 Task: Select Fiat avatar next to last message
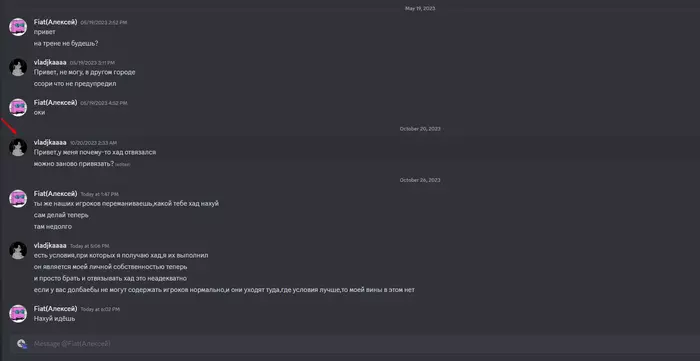pos(18,314)
